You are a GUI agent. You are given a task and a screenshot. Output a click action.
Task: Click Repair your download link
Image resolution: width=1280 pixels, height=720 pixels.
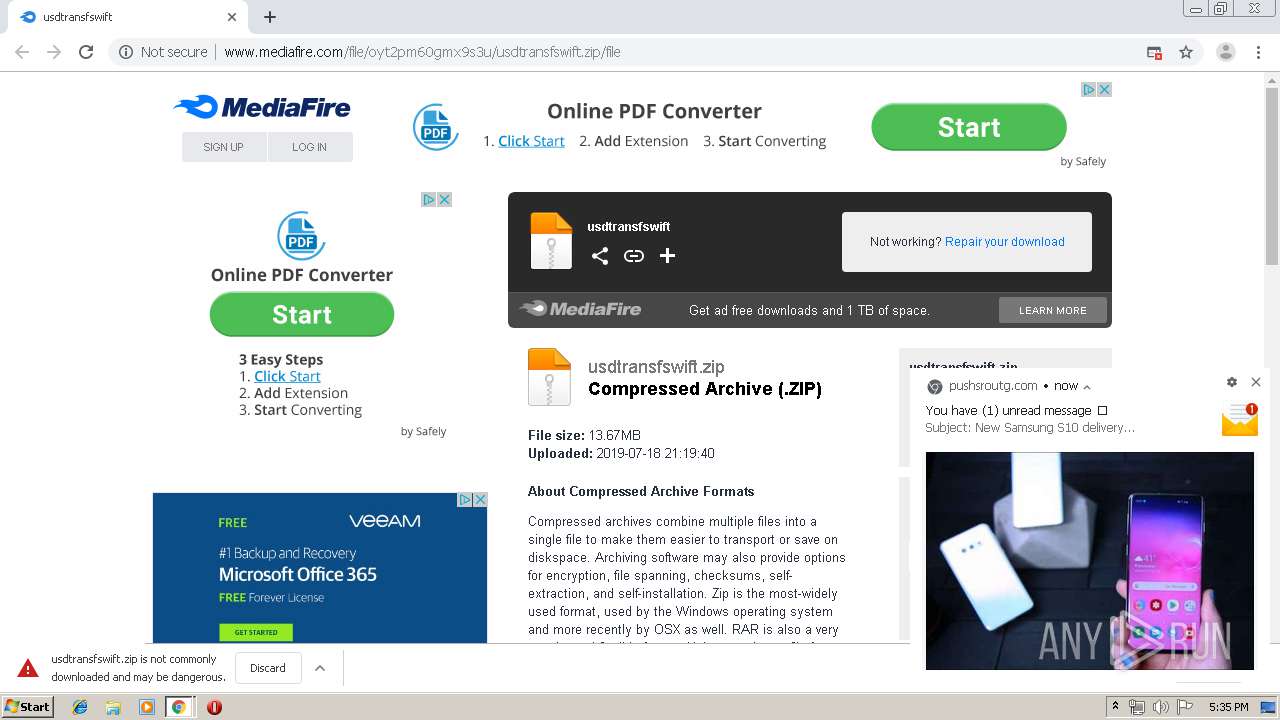coord(1005,242)
